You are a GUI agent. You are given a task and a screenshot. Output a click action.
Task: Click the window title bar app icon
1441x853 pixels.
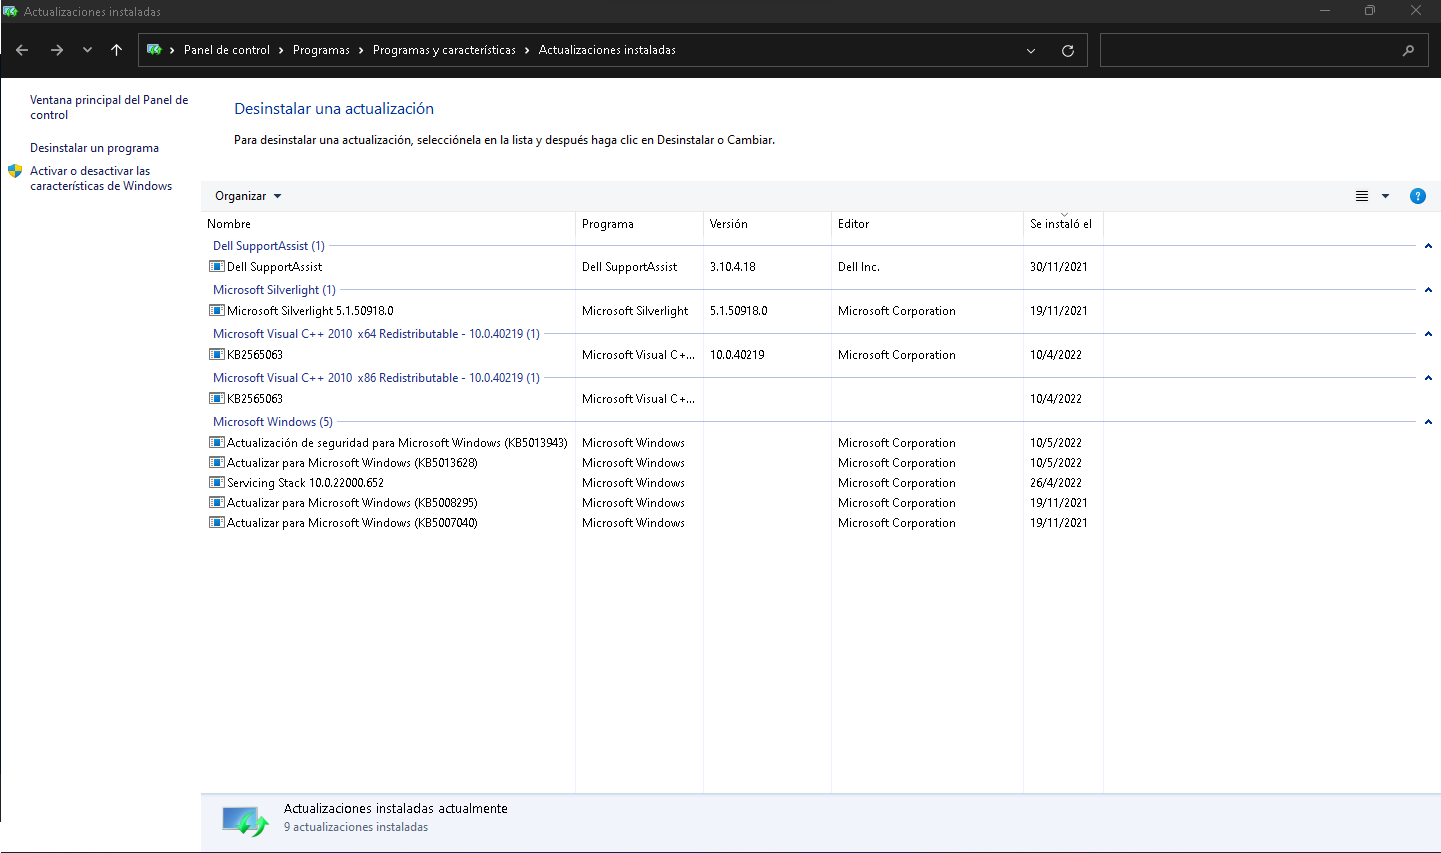pyautogui.click(x=10, y=11)
